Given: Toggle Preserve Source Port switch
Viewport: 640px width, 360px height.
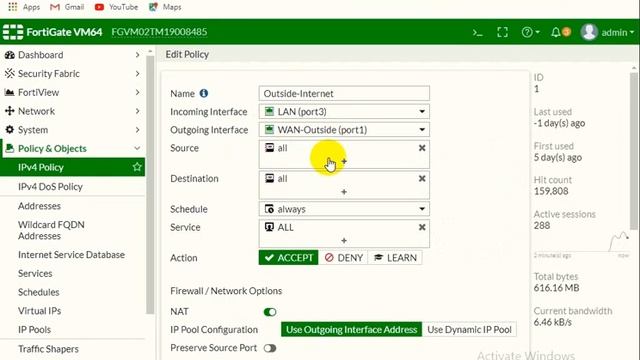Looking at the screenshot, I should click(x=270, y=348).
